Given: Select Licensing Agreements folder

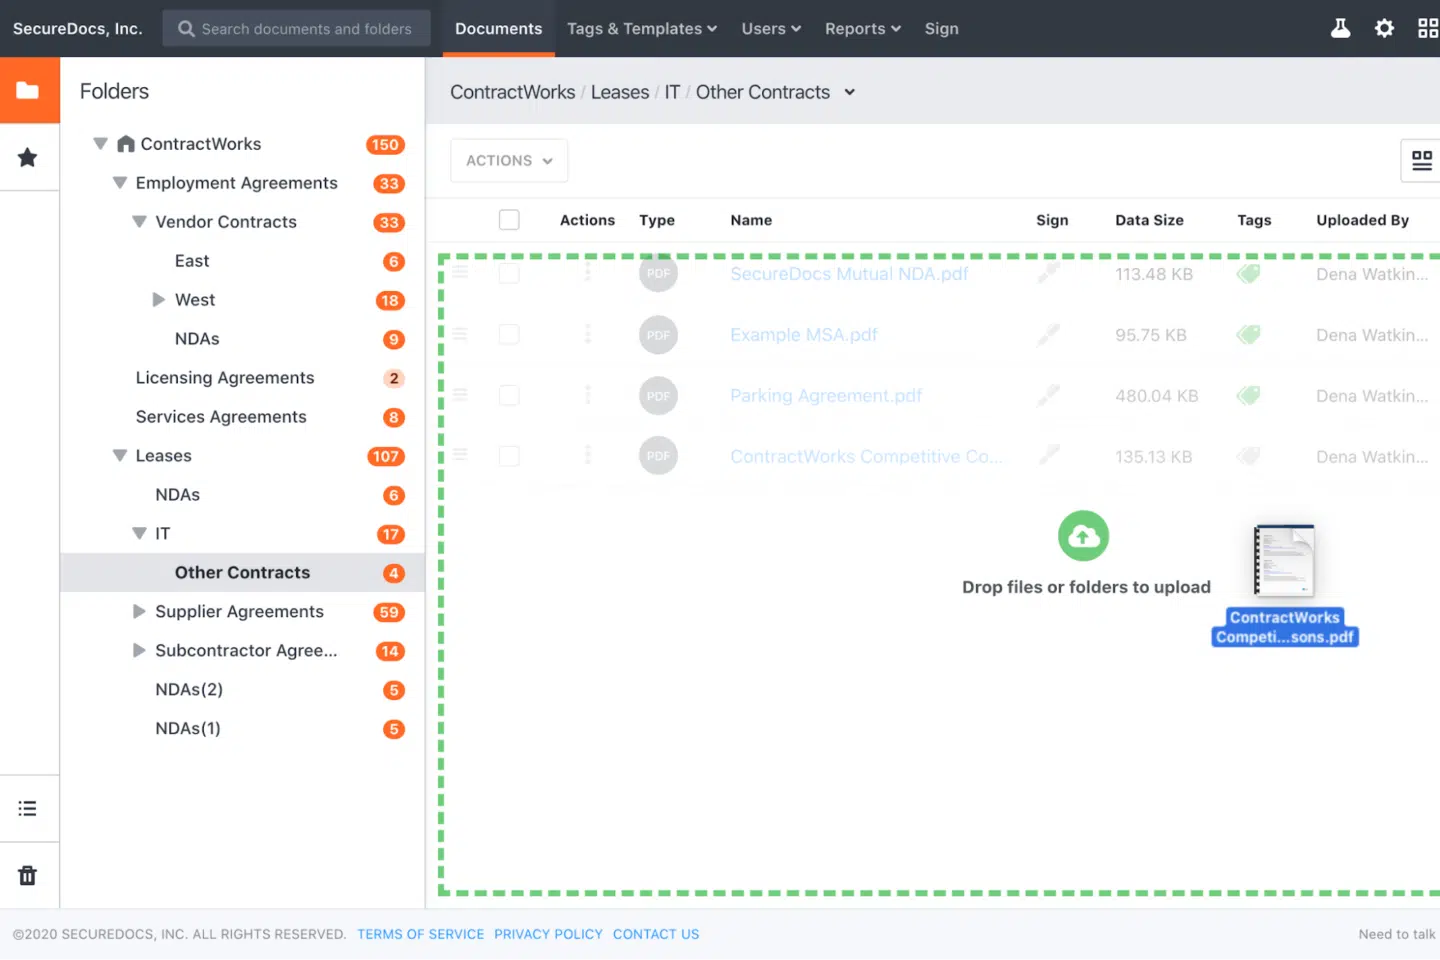Looking at the screenshot, I should [225, 378].
